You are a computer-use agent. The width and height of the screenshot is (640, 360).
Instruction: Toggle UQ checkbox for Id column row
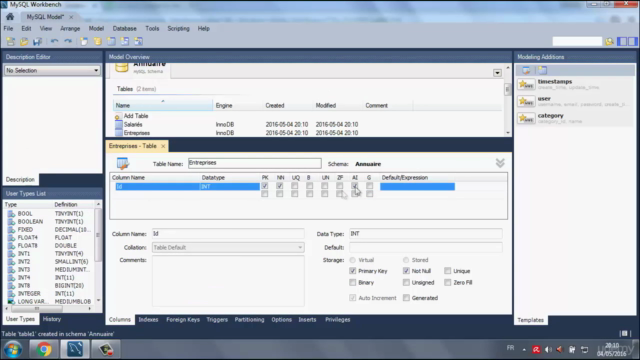tap(295, 186)
